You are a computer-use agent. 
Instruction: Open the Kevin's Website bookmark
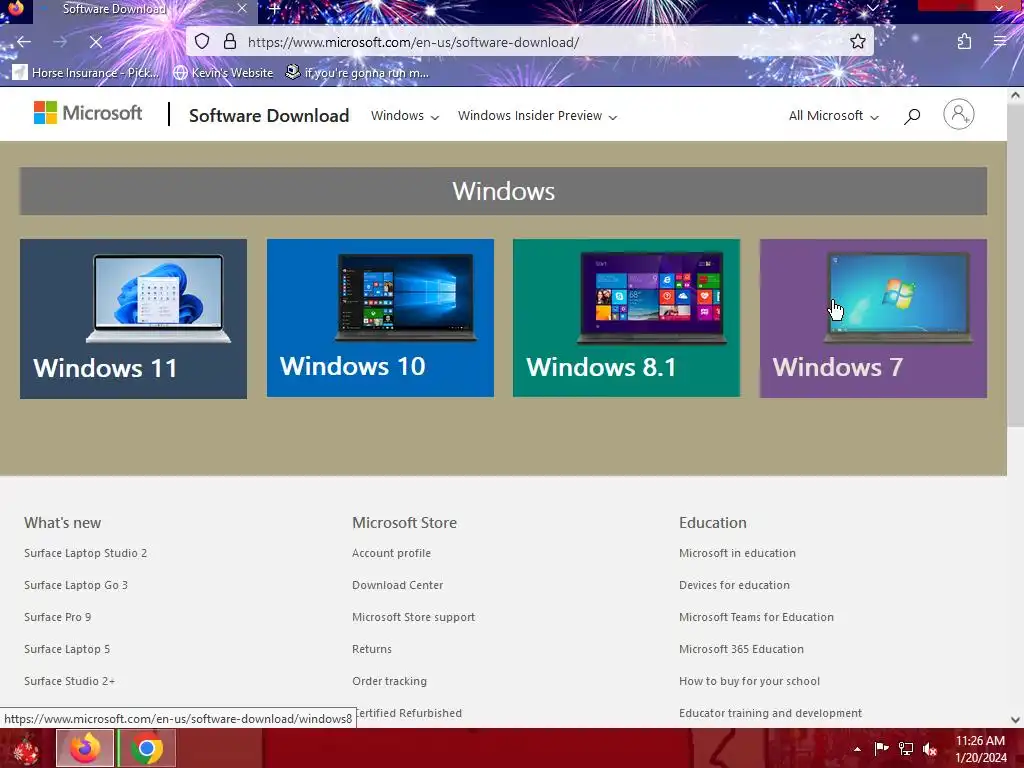tap(223, 72)
